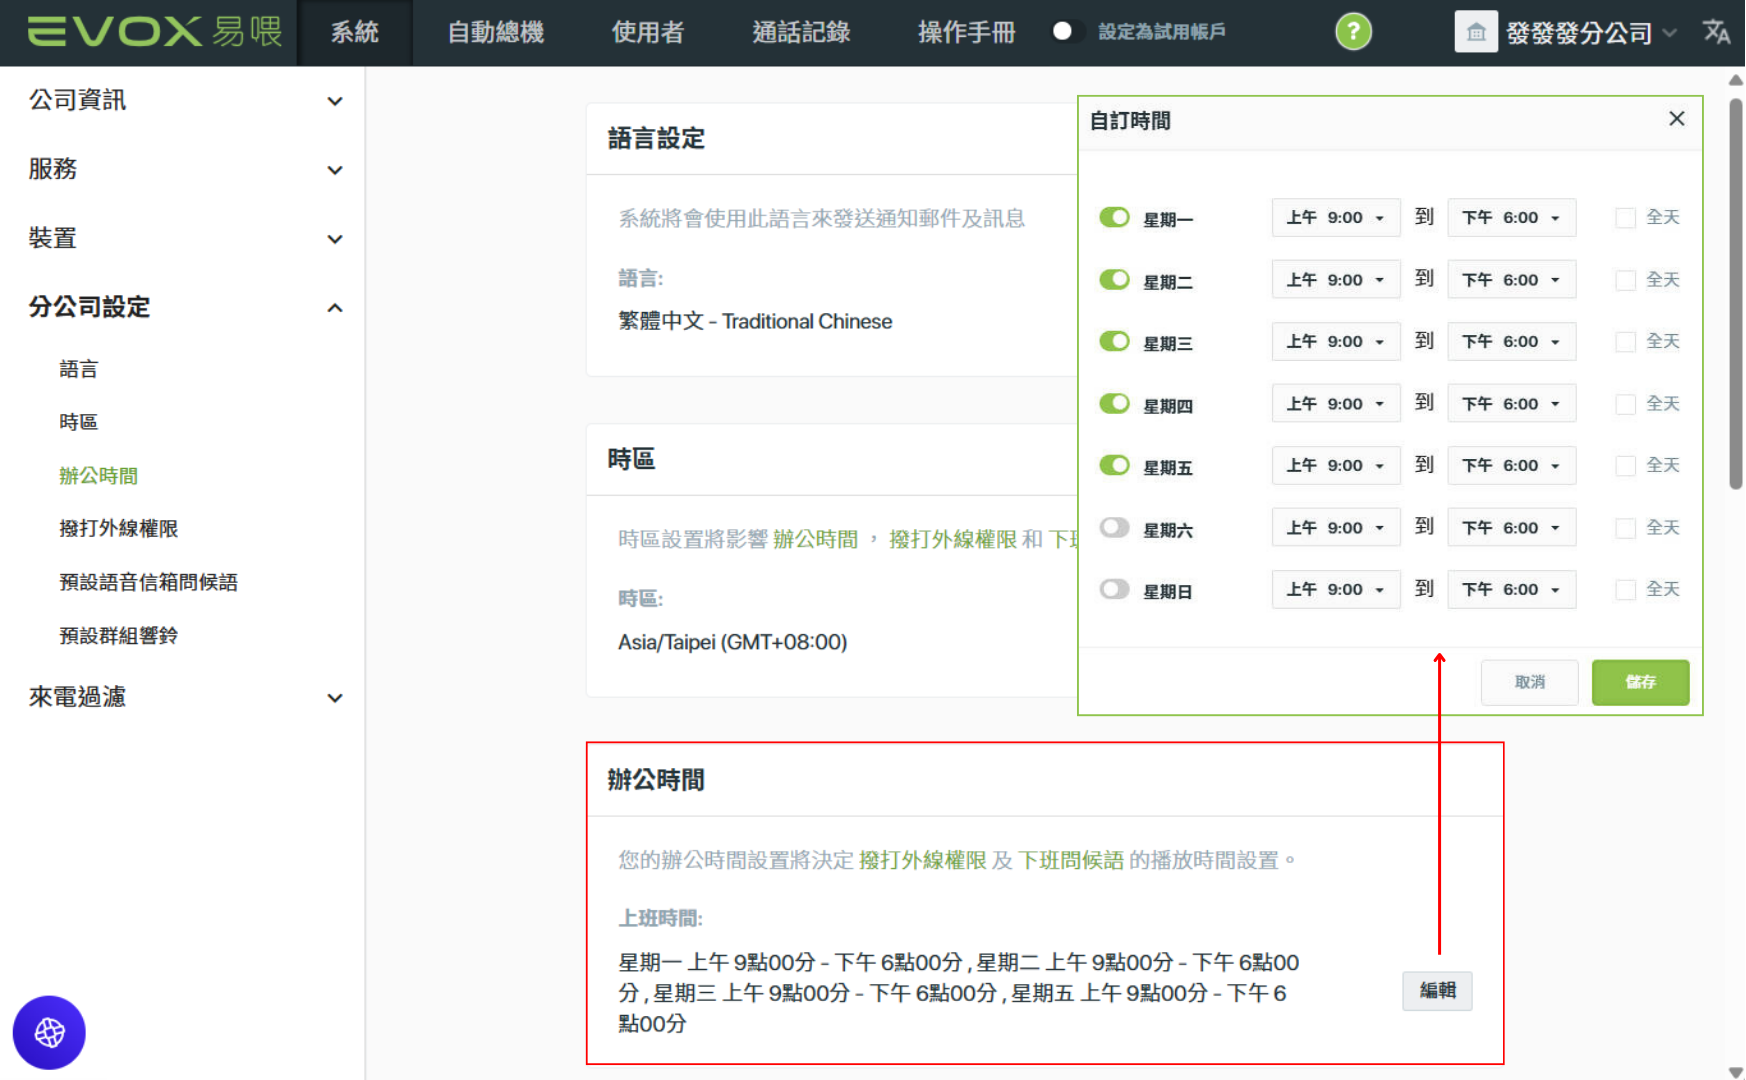Open the 使用者 top menu

point(648,32)
